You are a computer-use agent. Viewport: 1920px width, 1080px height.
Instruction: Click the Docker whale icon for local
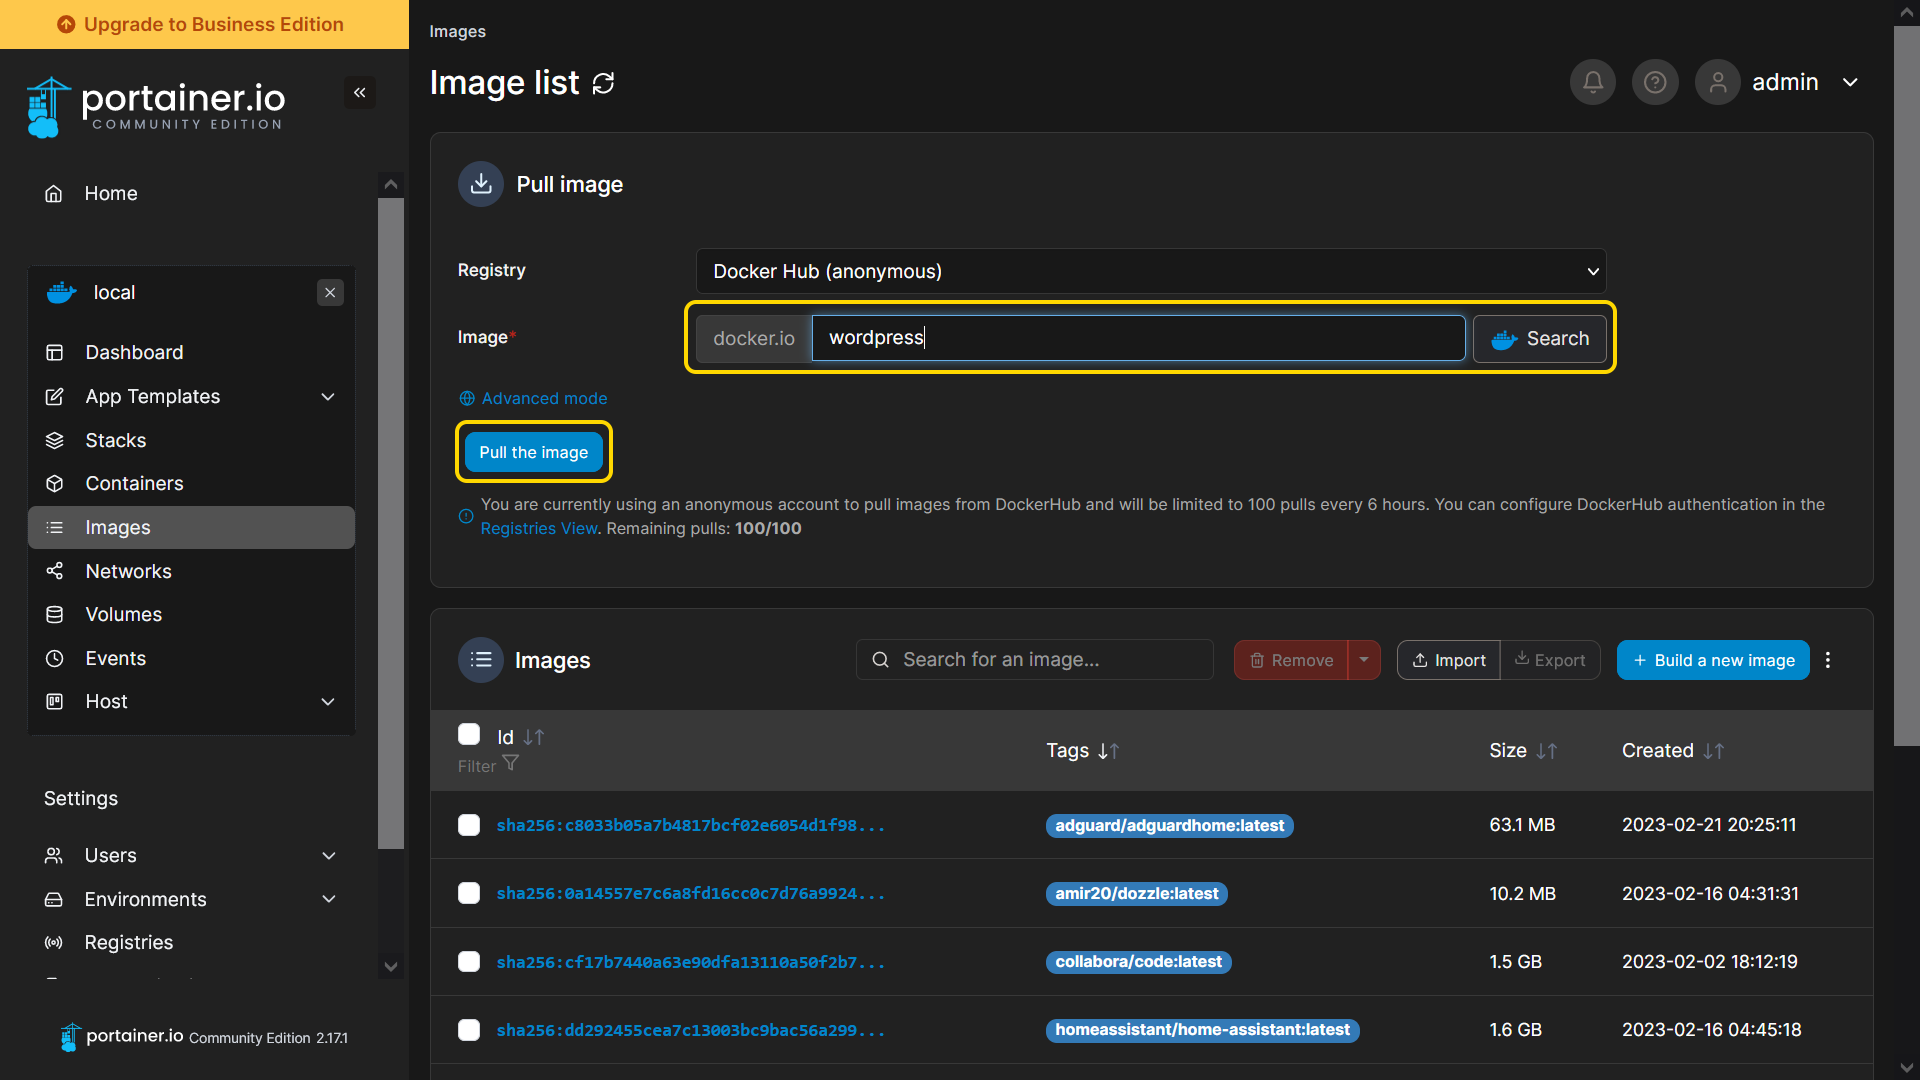[62, 293]
